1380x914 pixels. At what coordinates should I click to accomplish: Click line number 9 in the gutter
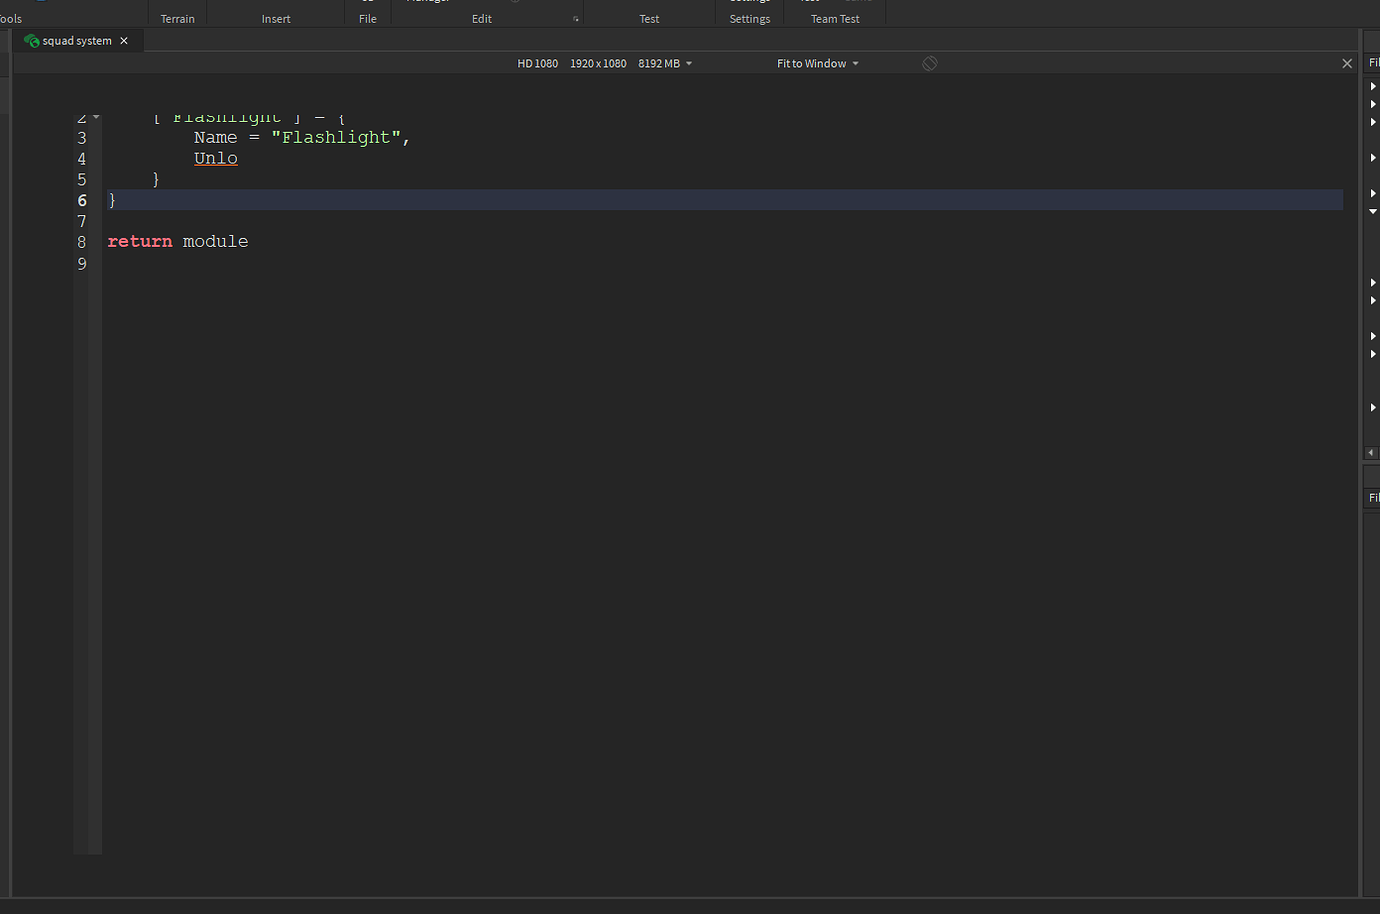(x=82, y=263)
